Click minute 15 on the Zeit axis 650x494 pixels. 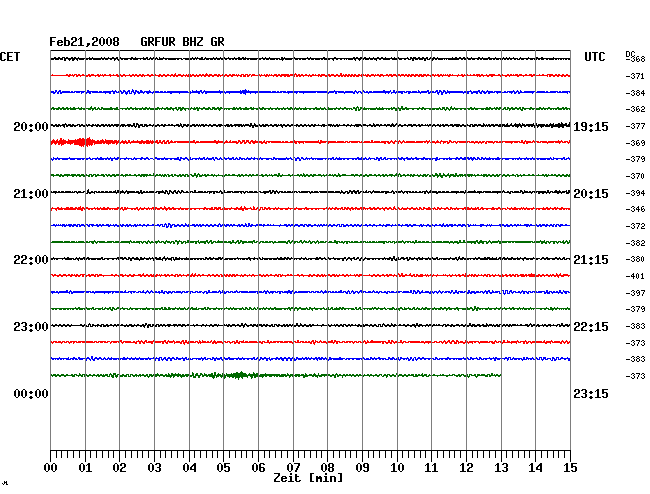[570, 468]
